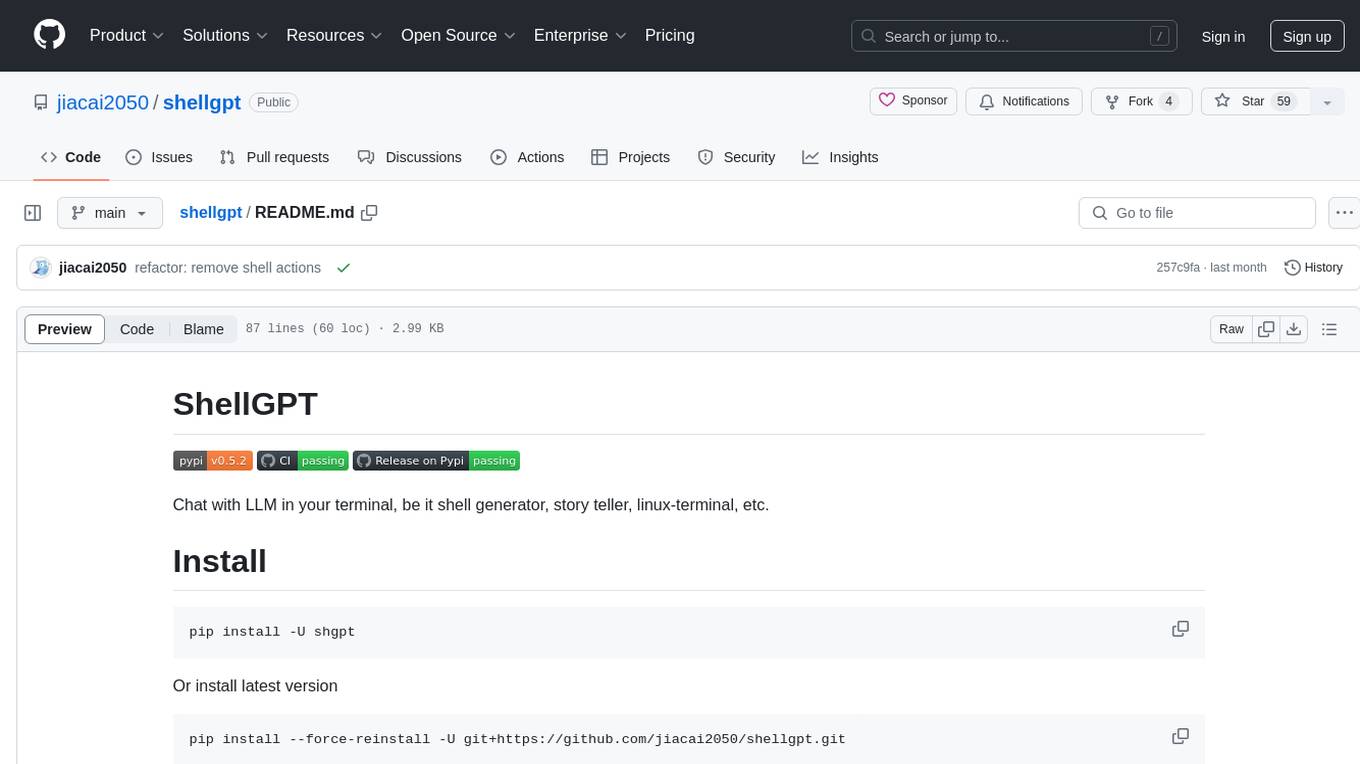Open the shellgpt repository title link
Image resolution: width=1360 pixels, height=764 pixels.
point(202,102)
